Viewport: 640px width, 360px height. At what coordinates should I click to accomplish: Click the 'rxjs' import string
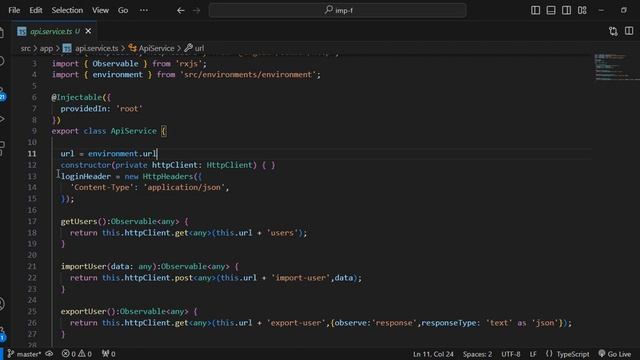click(188, 64)
